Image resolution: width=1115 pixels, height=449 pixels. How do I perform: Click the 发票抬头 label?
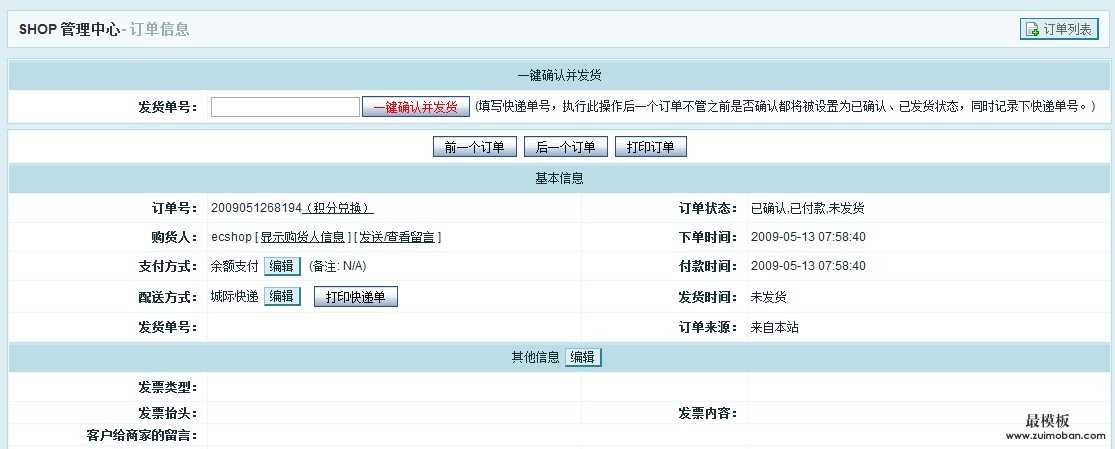point(168,413)
